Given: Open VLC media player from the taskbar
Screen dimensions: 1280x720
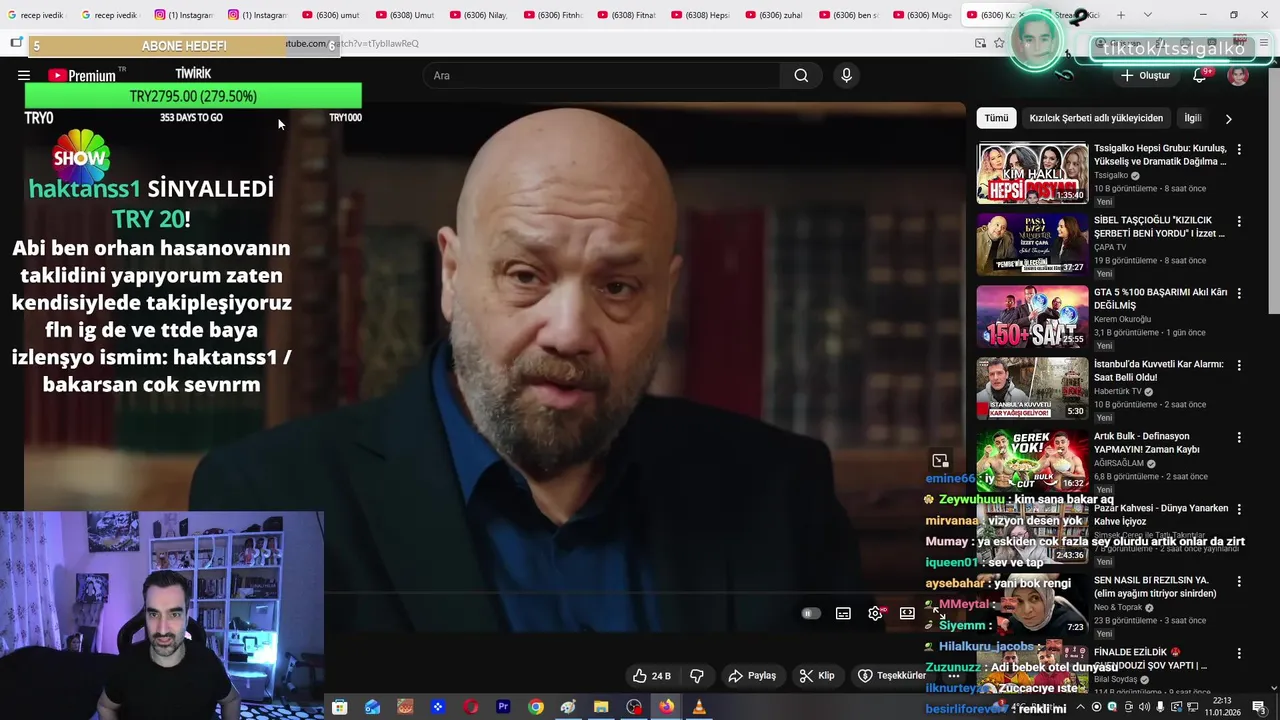Looking at the screenshot, I should click(699, 707).
